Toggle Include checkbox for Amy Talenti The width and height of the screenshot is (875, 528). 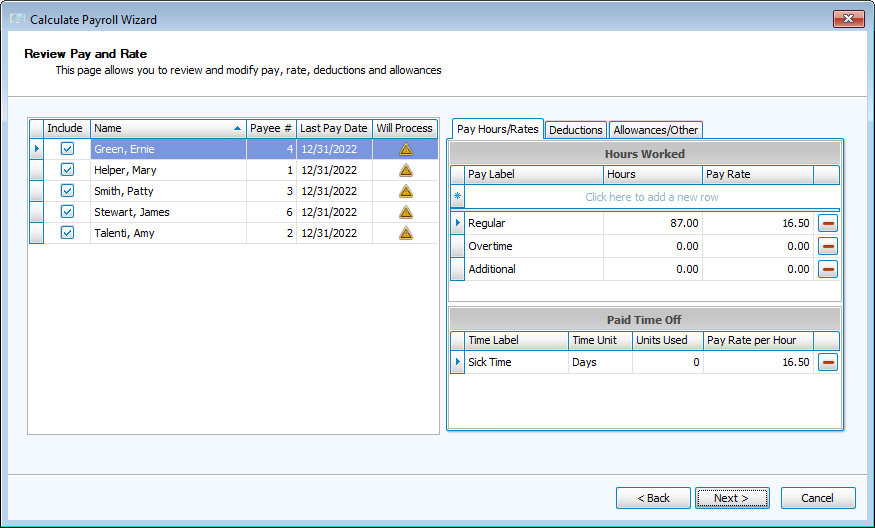[x=67, y=233]
